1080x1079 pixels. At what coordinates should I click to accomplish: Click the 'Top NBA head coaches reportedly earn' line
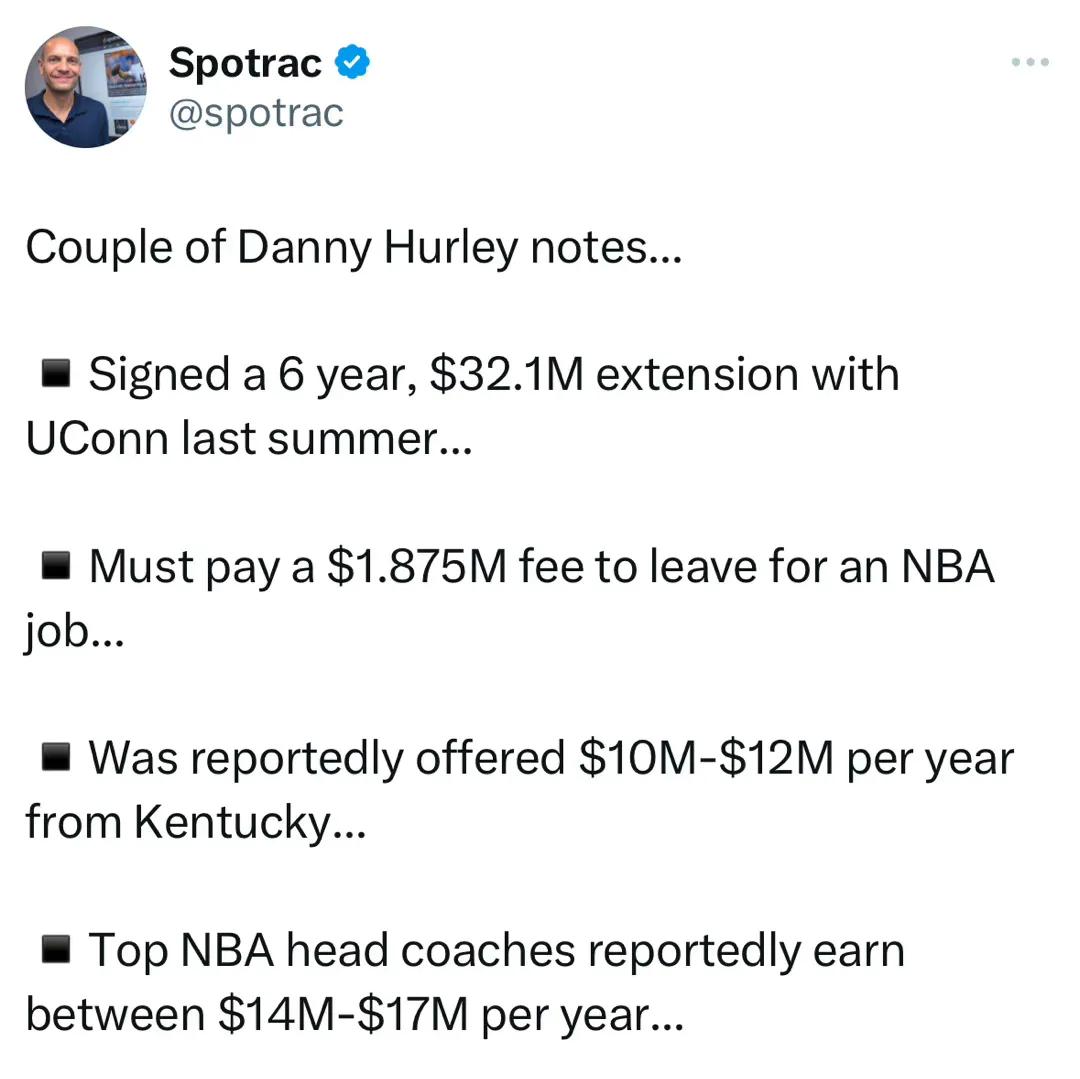click(x=497, y=950)
